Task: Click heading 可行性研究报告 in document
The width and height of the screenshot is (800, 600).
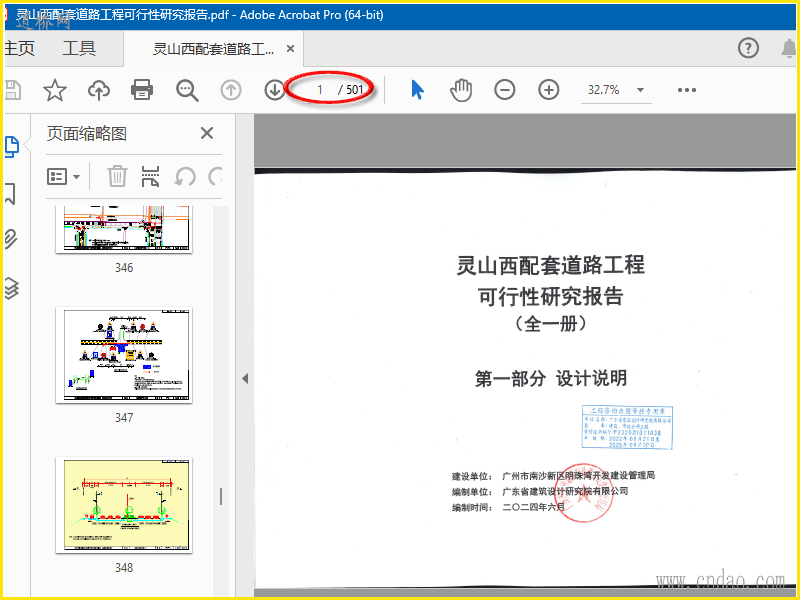Action: [551, 296]
